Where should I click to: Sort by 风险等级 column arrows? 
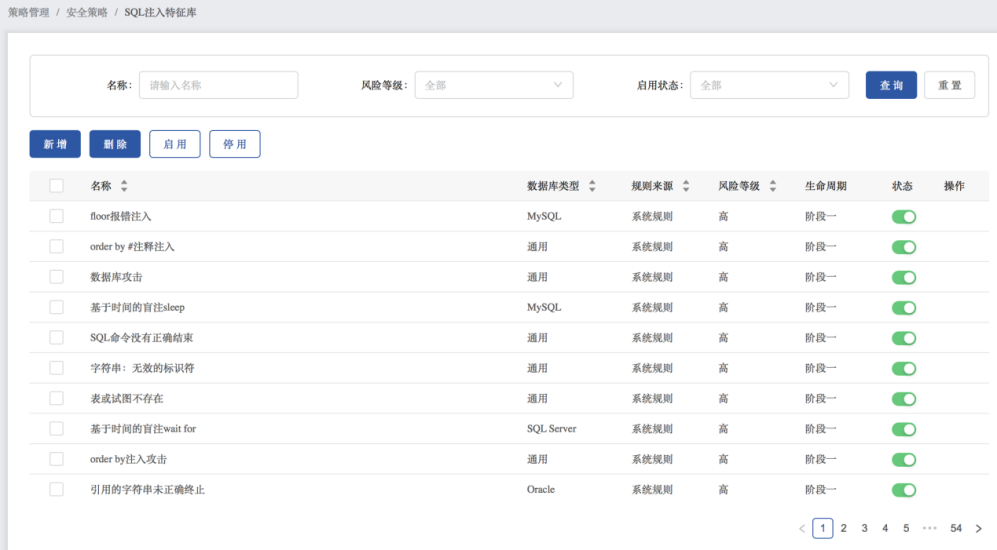(x=773, y=186)
